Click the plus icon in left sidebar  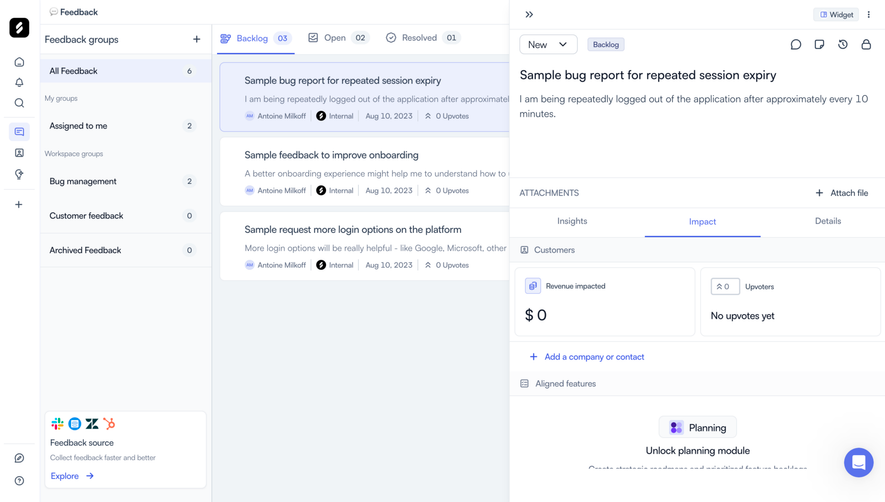(x=19, y=204)
